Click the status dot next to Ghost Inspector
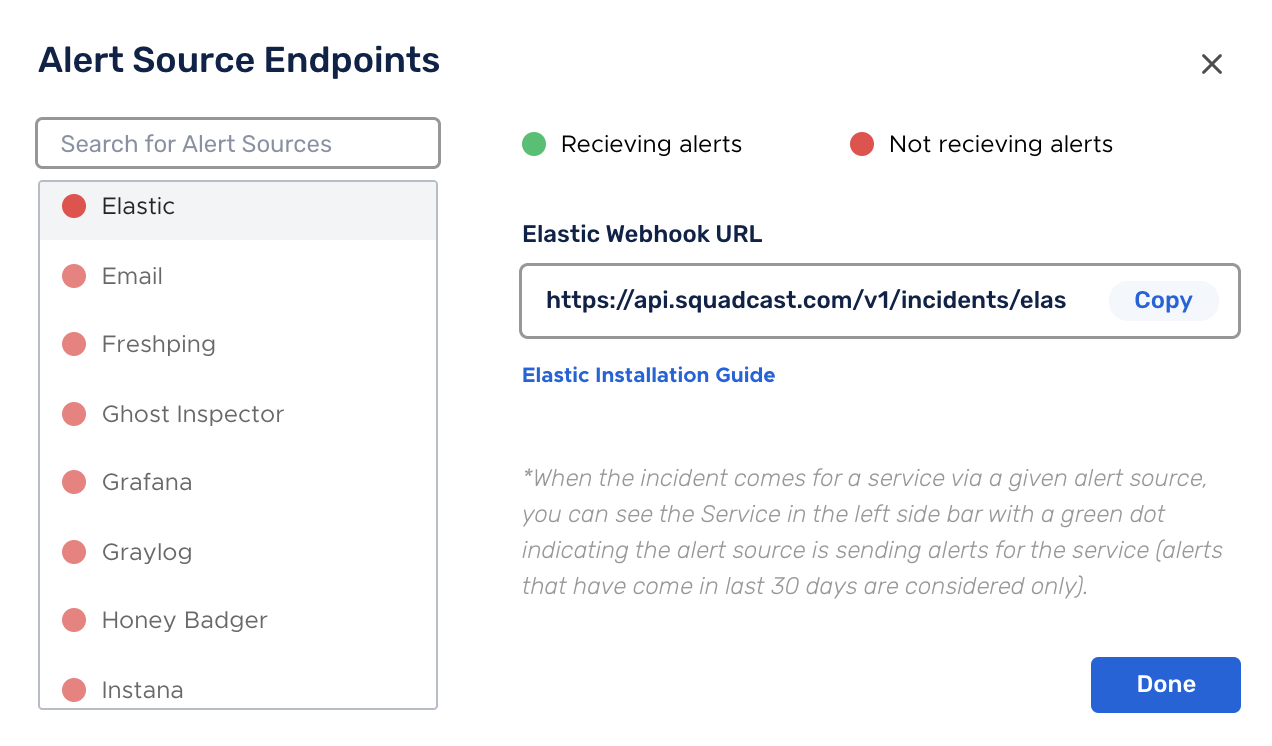 [74, 414]
